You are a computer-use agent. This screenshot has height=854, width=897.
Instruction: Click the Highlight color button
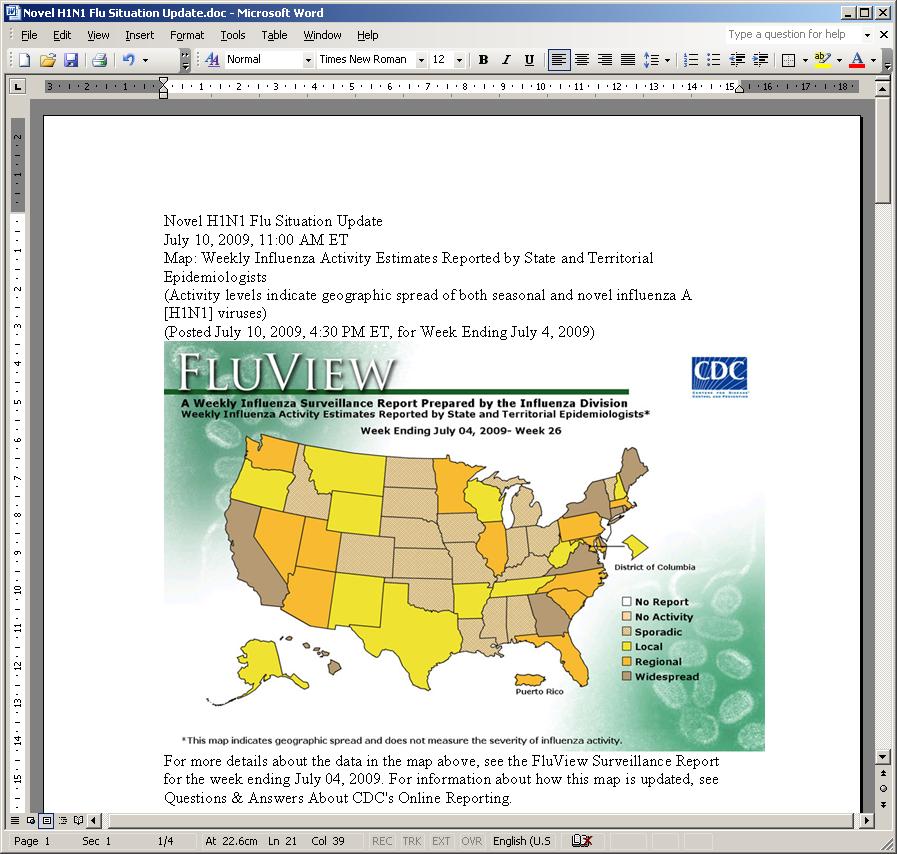pos(823,59)
